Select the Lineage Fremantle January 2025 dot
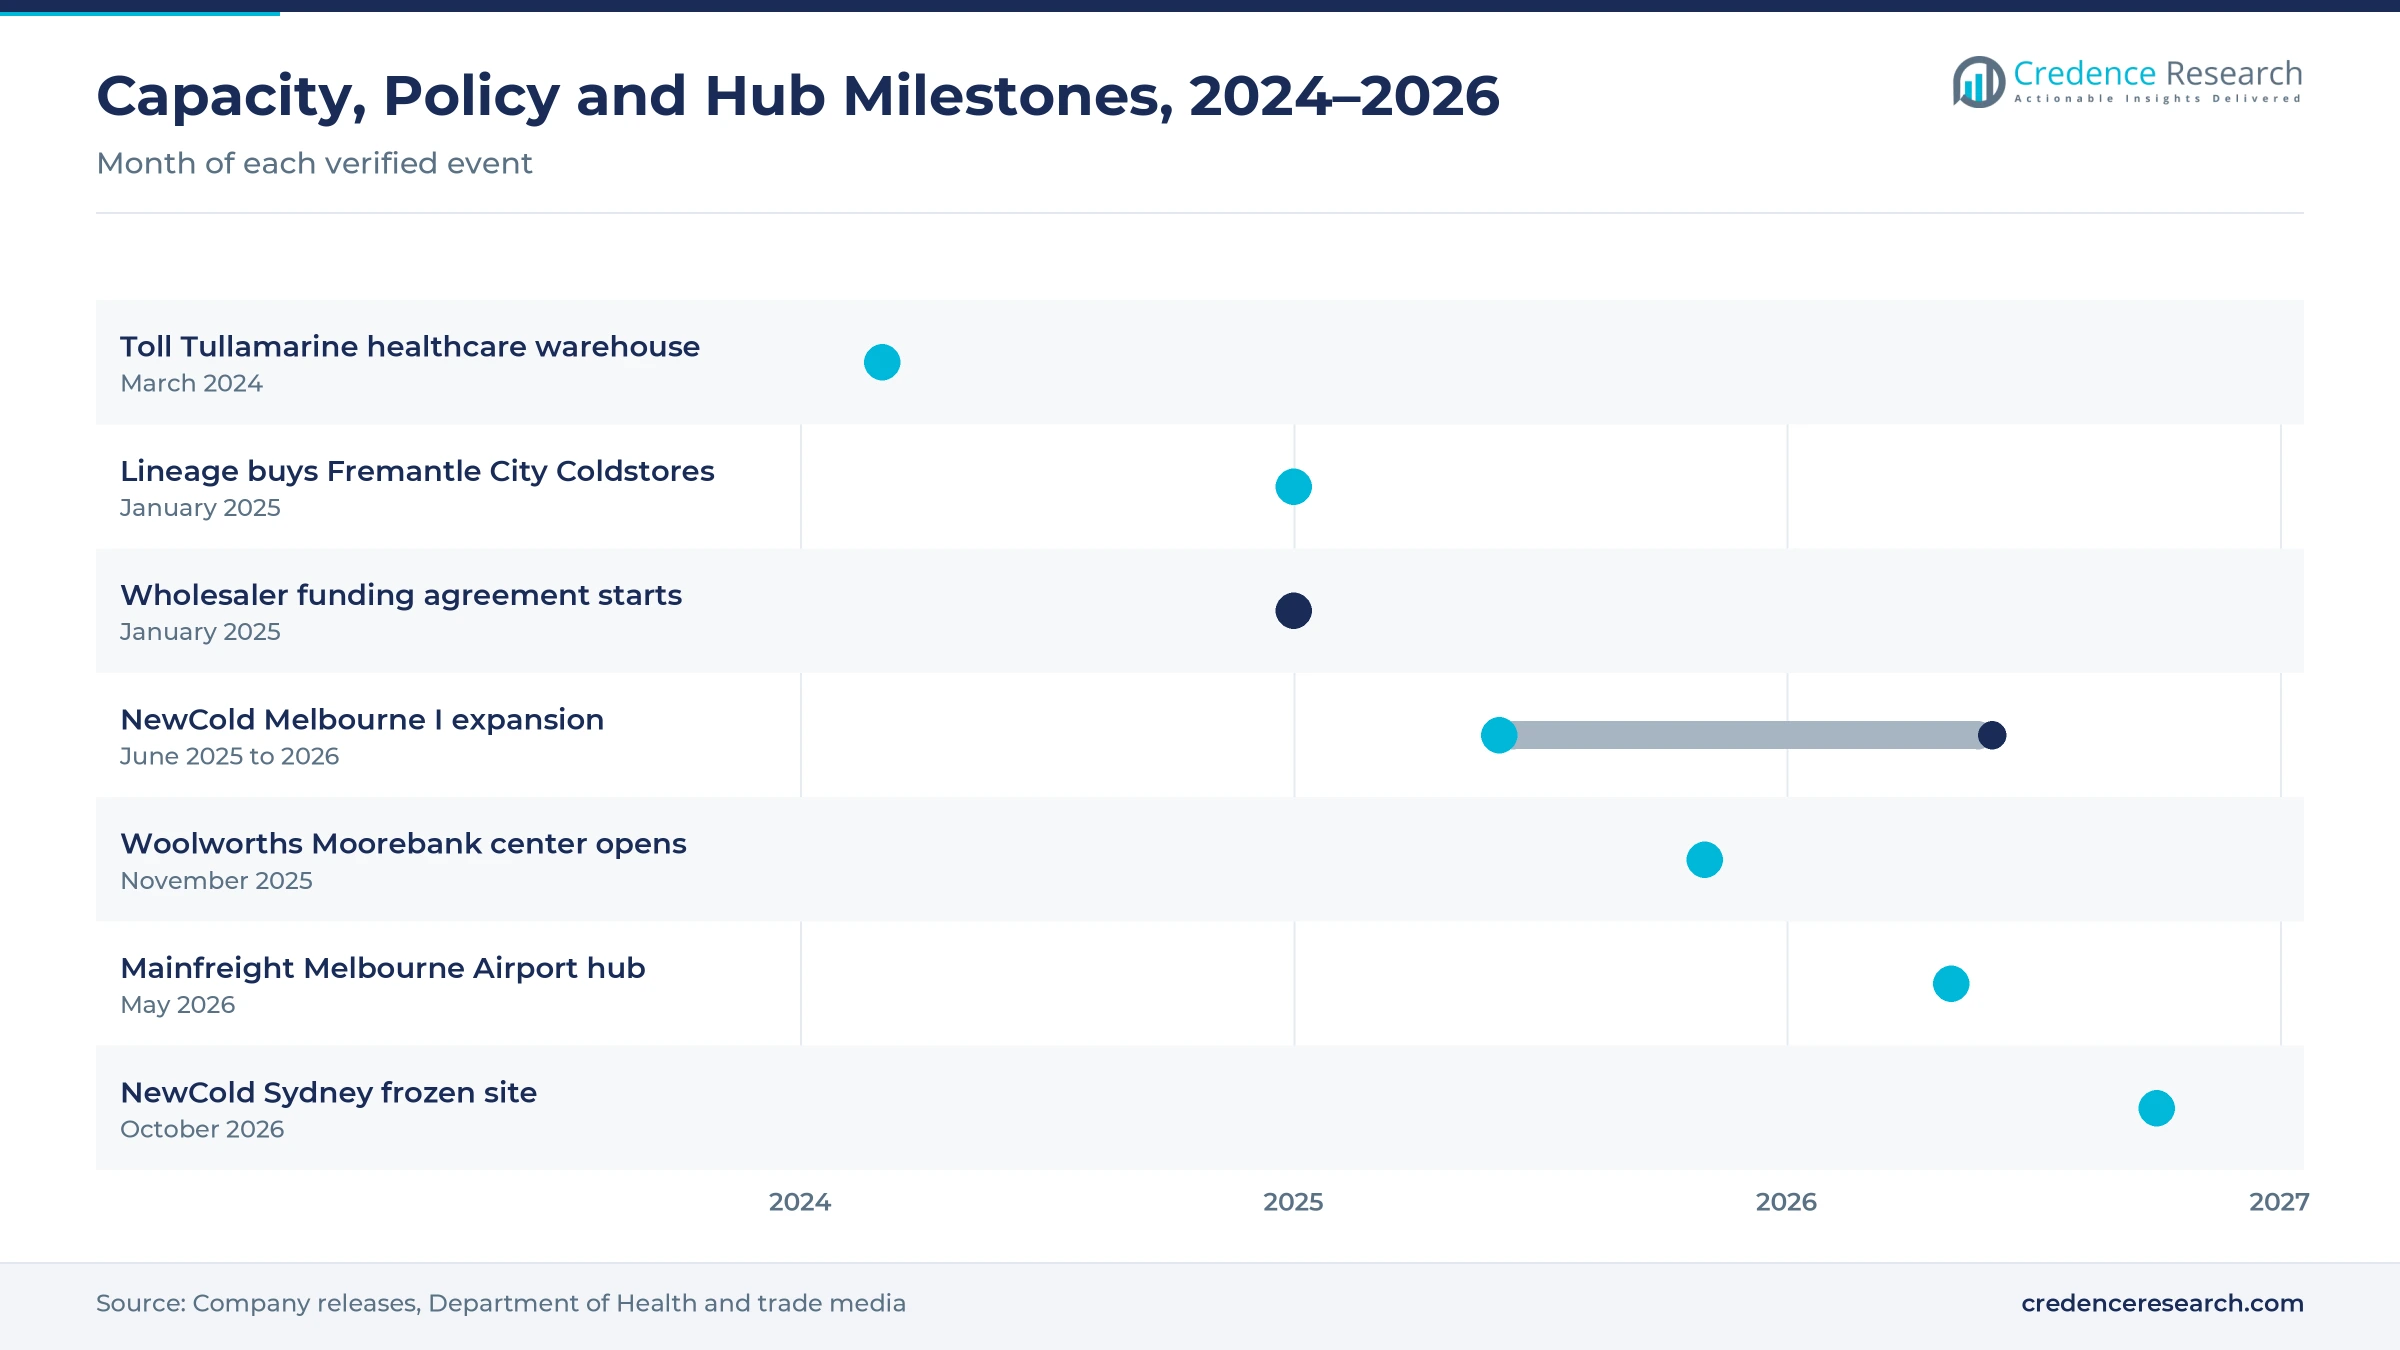Viewport: 2400px width, 1350px height. click(x=1293, y=487)
